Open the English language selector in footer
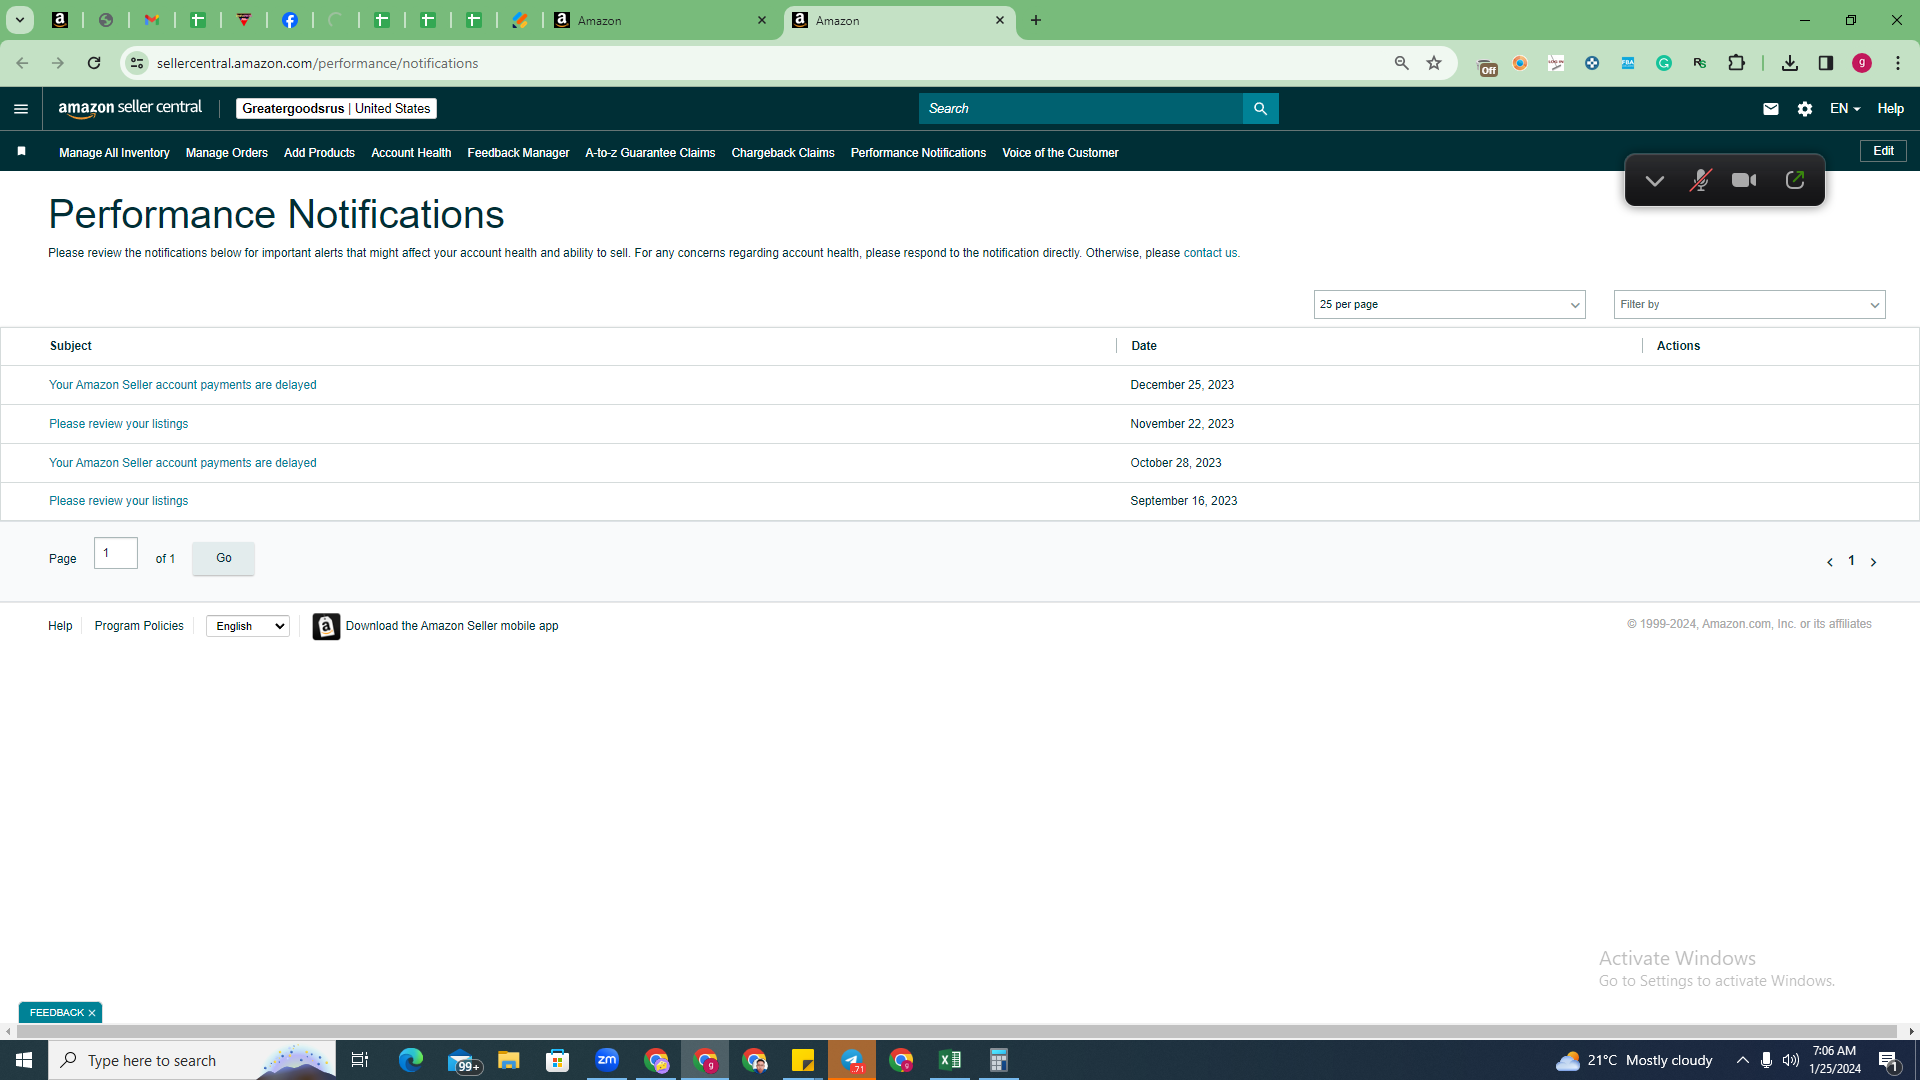This screenshot has width=1920, height=1080. pos(248,626)
